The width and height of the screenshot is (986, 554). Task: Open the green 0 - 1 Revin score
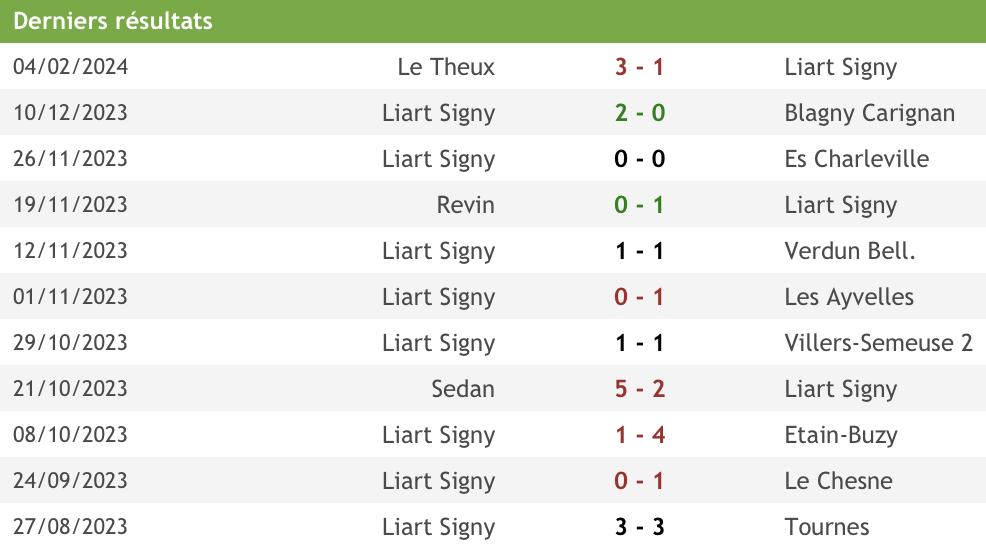[x=640, y=205]
